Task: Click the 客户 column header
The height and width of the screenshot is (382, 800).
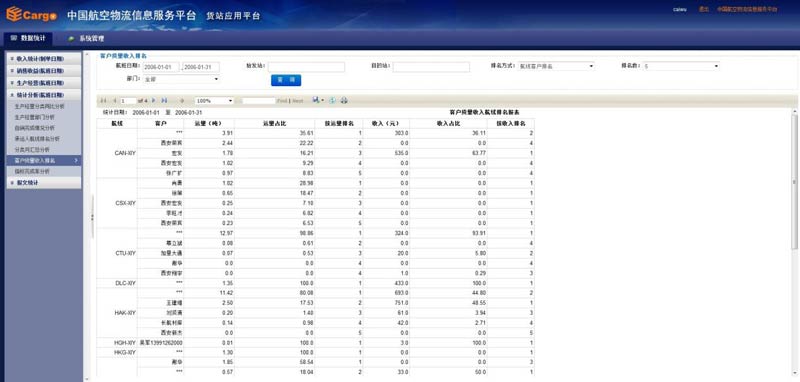Action: (x=161, y=123)
